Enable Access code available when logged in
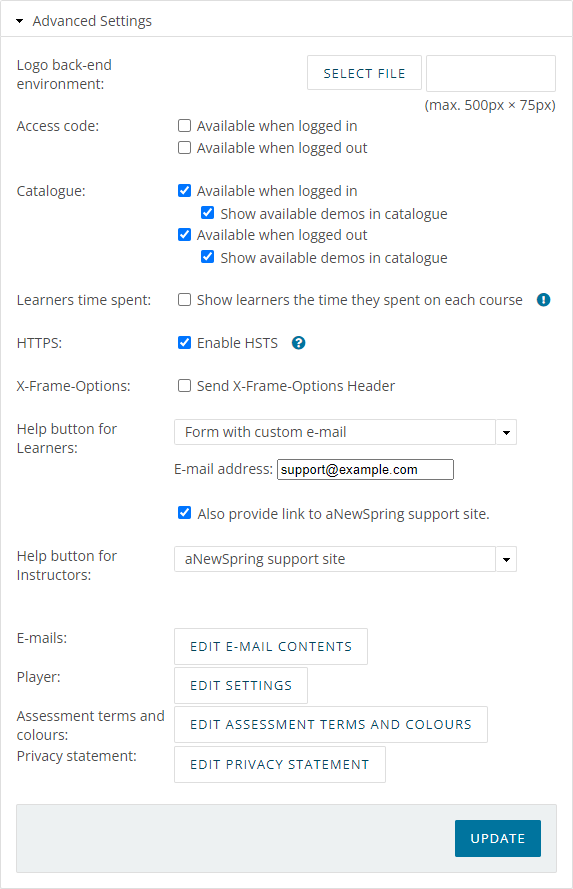Screen dimensions: 573x889 pos(184,125)
